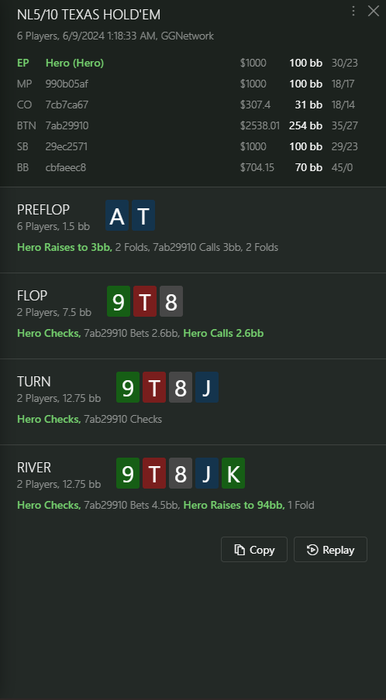Click the green 9 card on the flop
The width and height of the screenshot is (386, 700).
[118, 302]
